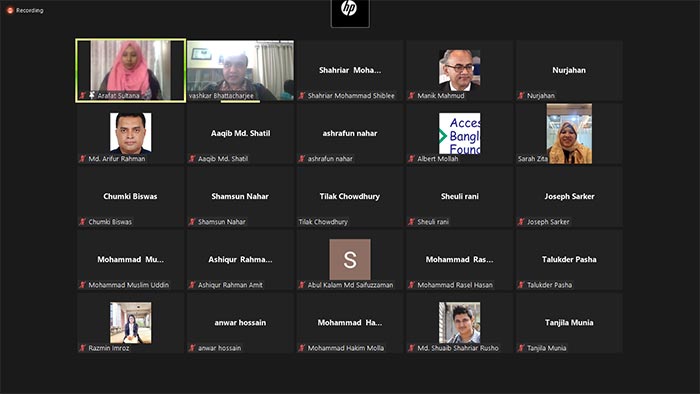
Task: Select vashkar Bhattacharjee's video tile
Action: [240, 70]
